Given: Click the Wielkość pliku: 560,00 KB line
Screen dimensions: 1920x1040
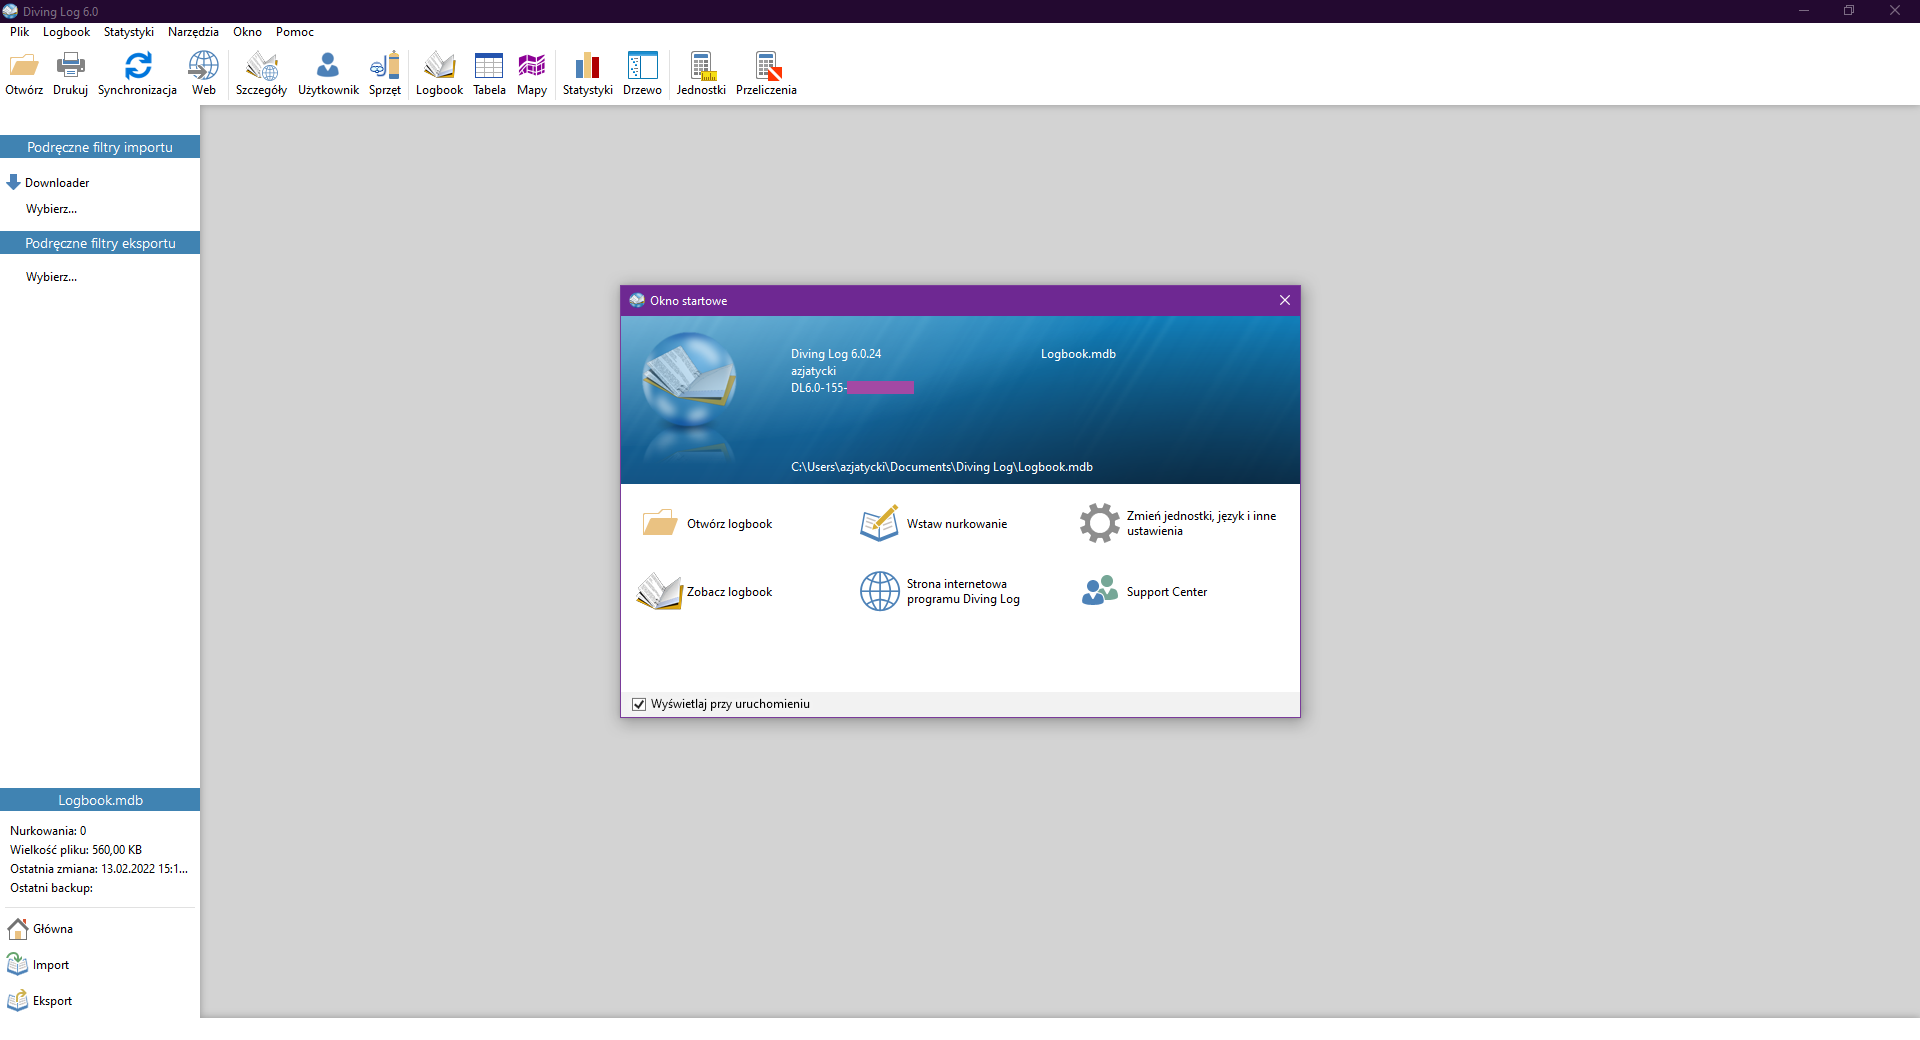Looking at the screenshot, I should (x=76, y=850).
